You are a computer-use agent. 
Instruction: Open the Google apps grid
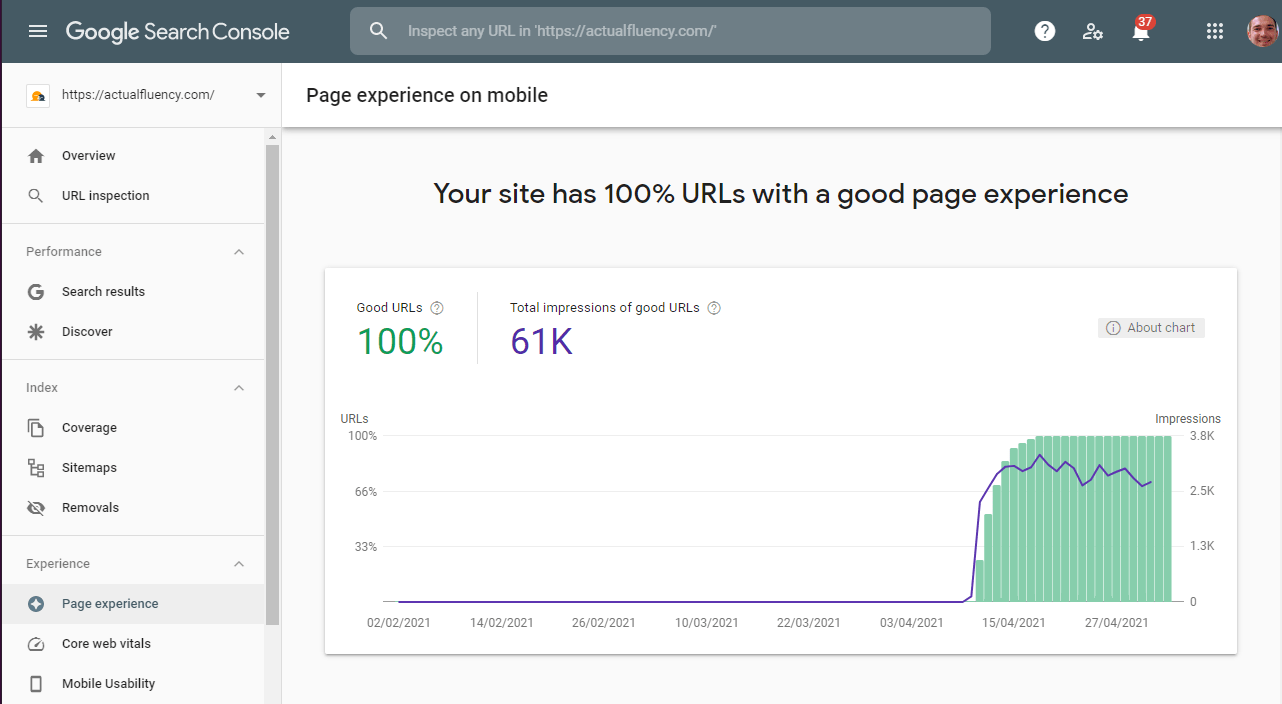1215,31
